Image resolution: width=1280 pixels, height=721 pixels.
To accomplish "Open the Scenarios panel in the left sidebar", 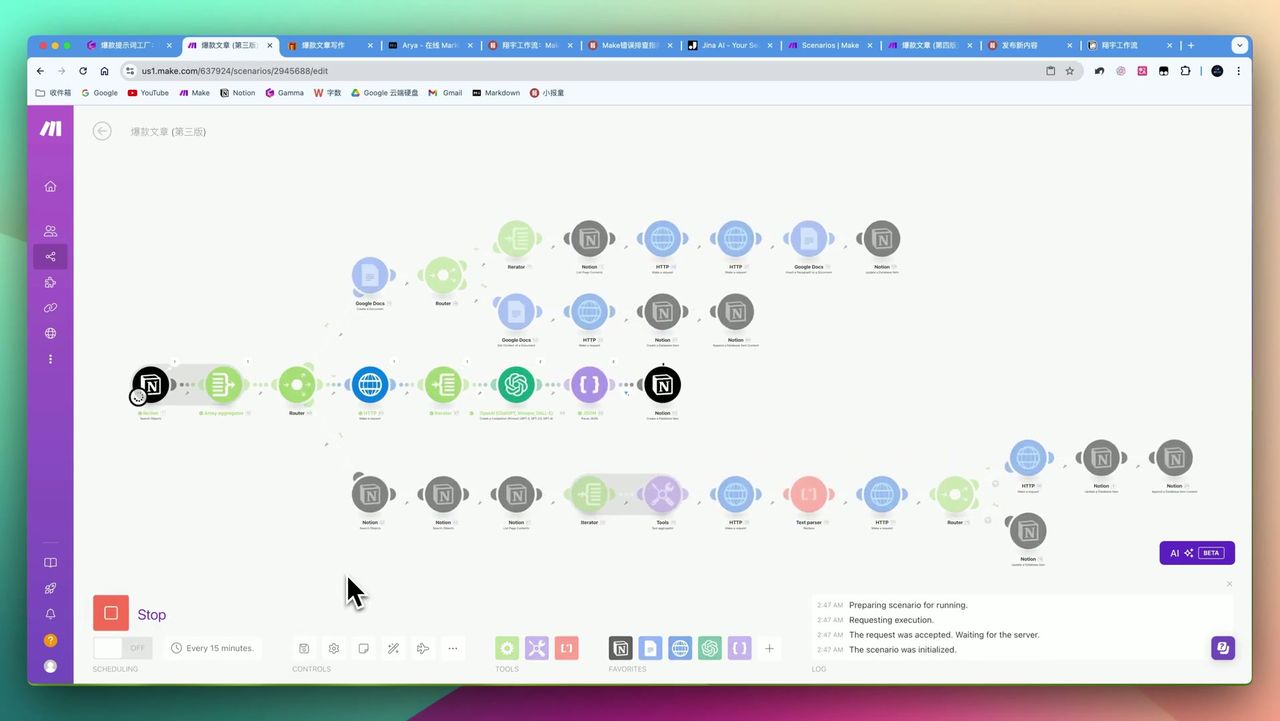I will [x=50, y=256].
